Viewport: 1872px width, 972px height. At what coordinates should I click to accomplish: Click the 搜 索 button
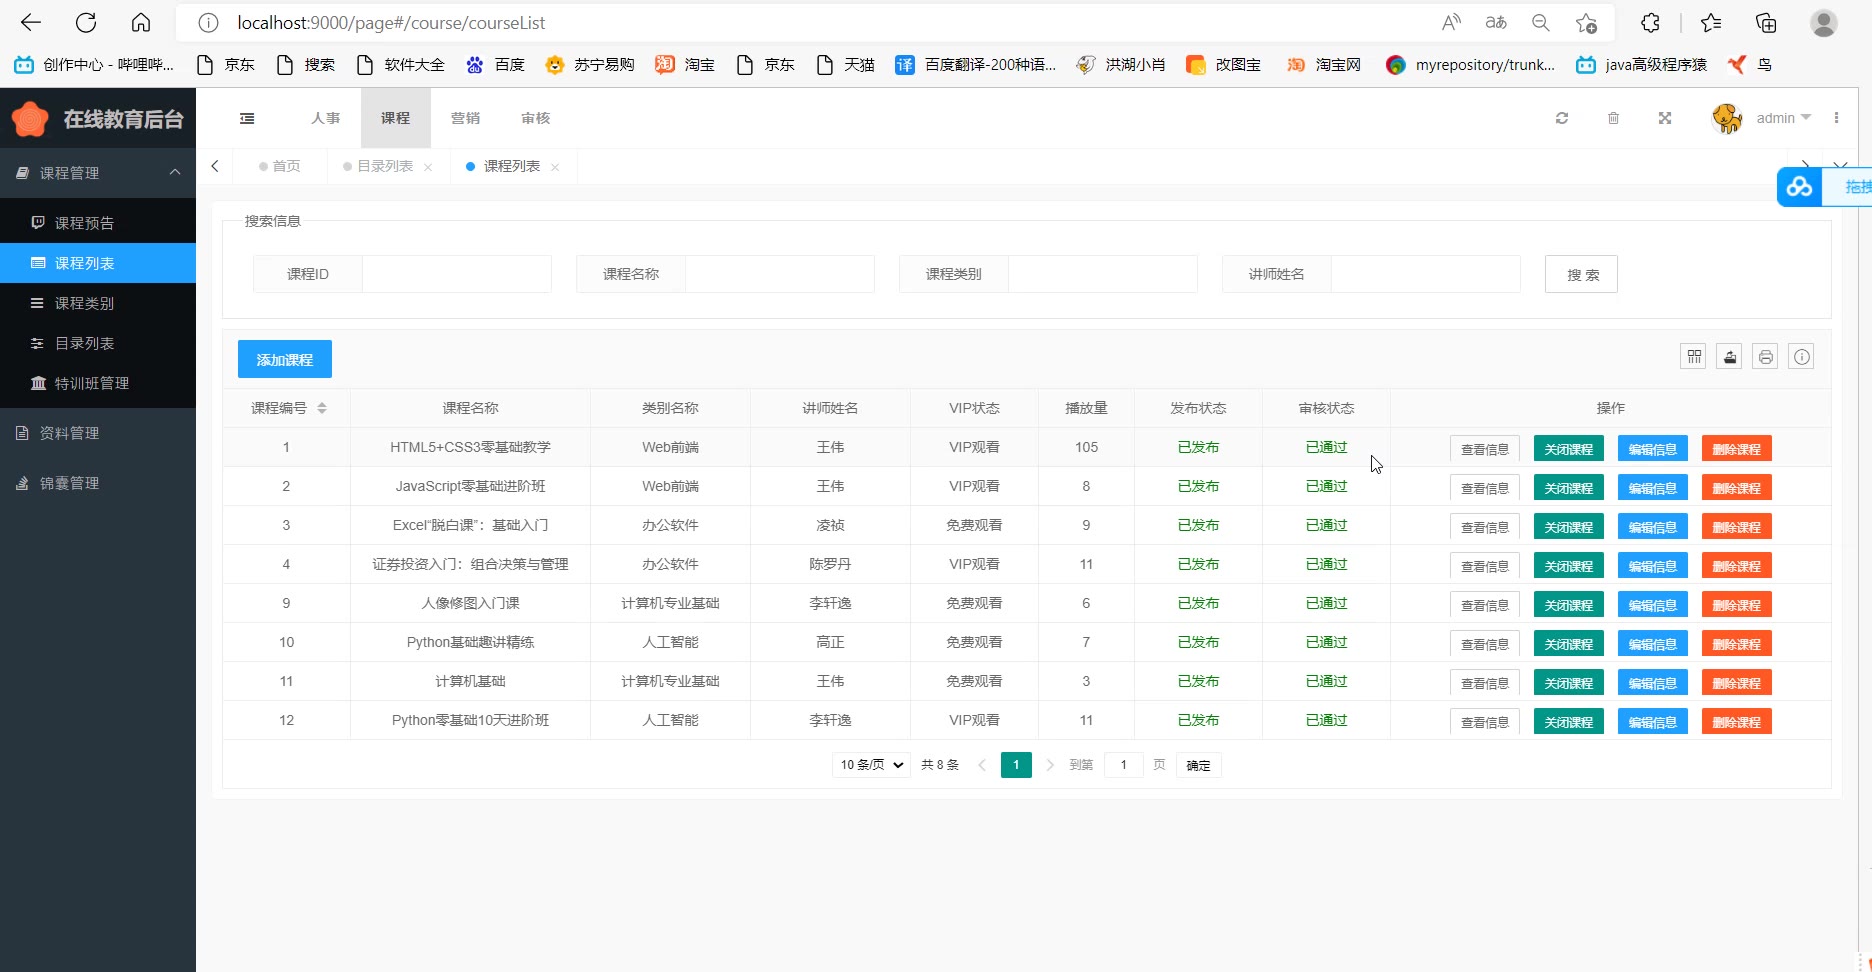1581,274
